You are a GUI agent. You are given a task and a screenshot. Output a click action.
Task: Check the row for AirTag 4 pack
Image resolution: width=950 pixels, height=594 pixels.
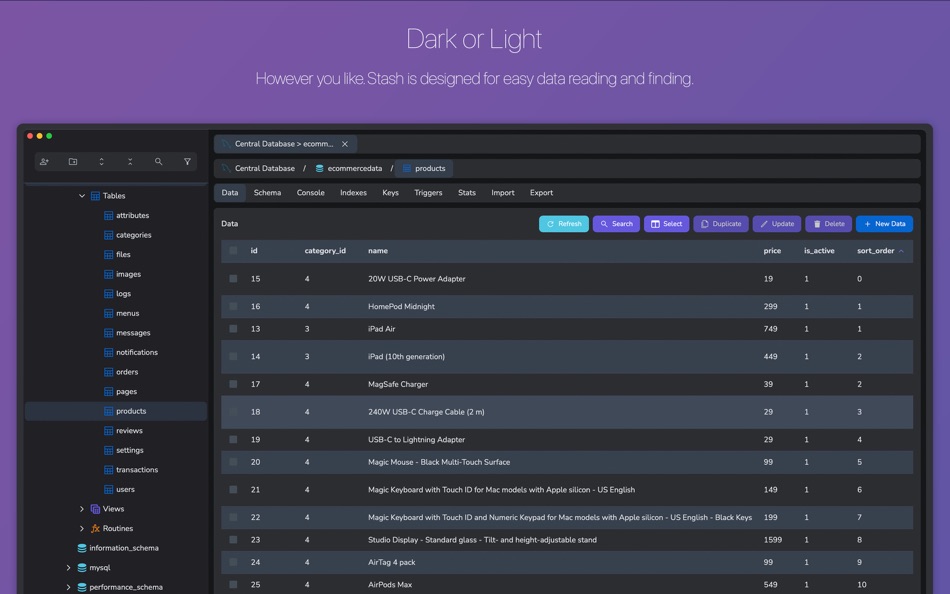233,562
